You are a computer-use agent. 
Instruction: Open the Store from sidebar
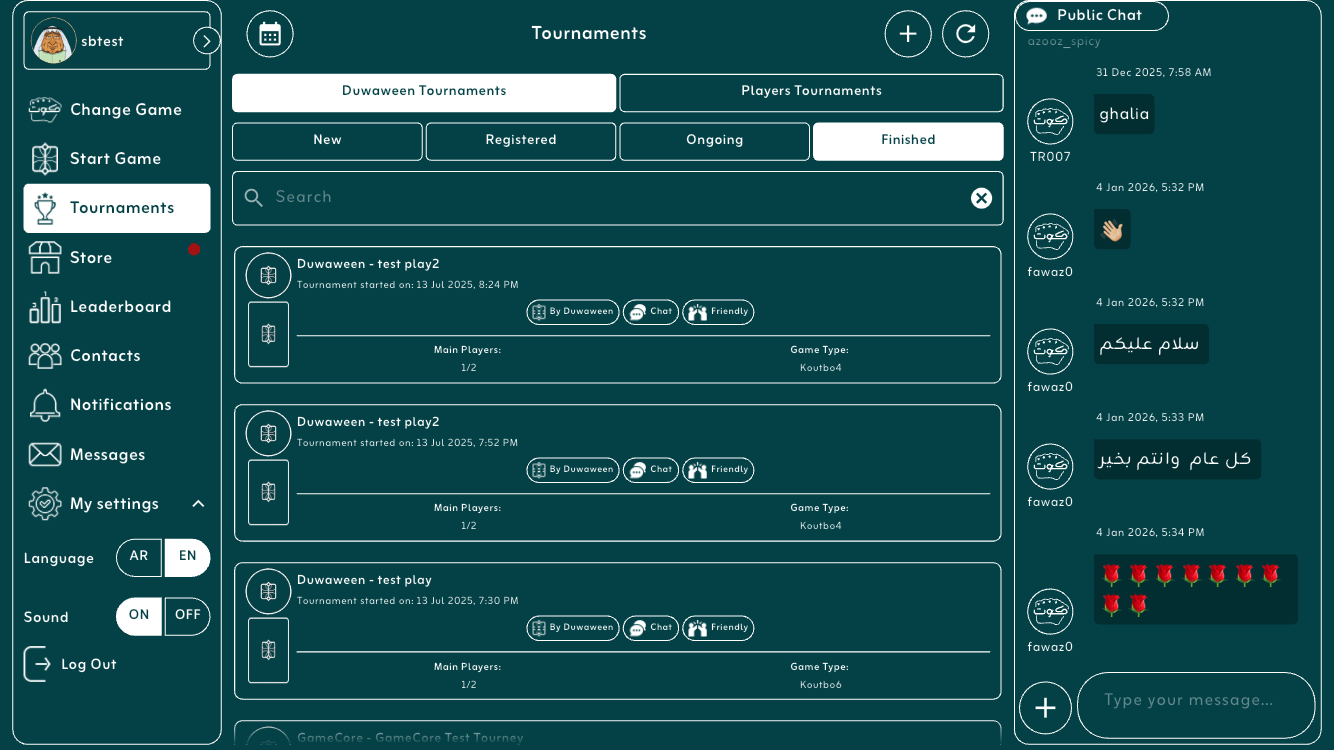pos(90,258)
